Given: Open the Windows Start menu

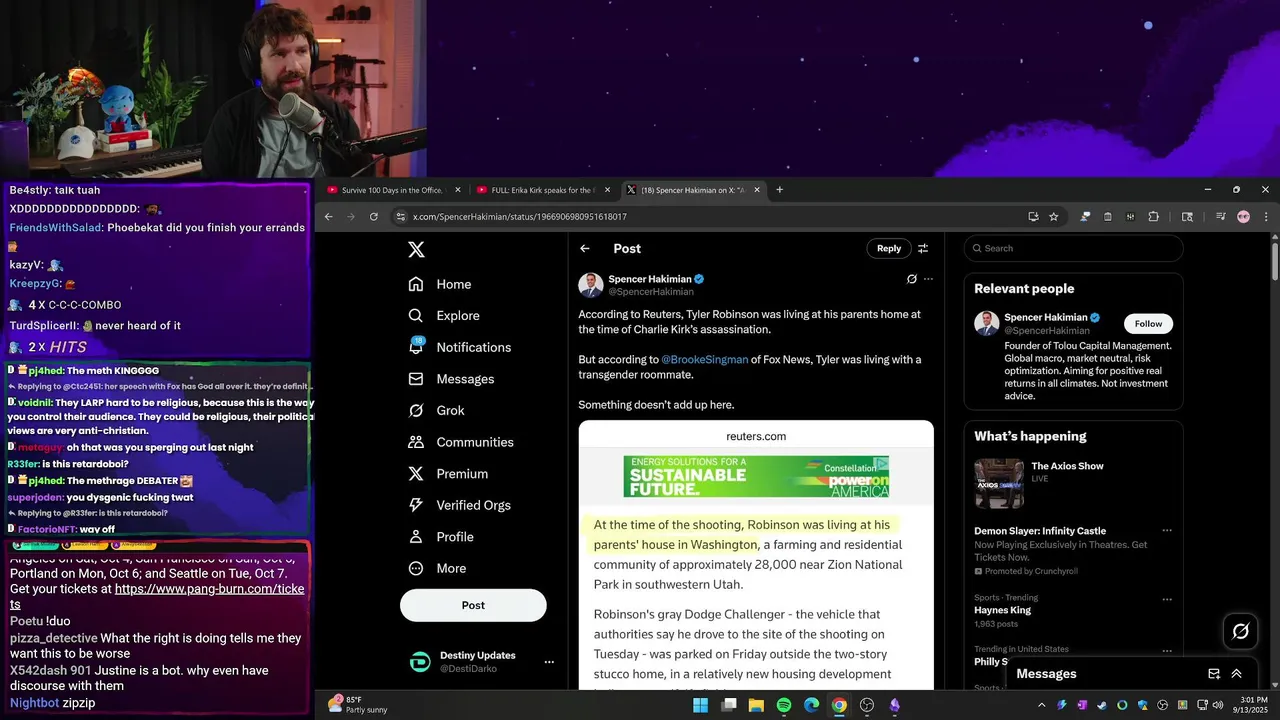Looking at the screenshot, I should 701,705.
